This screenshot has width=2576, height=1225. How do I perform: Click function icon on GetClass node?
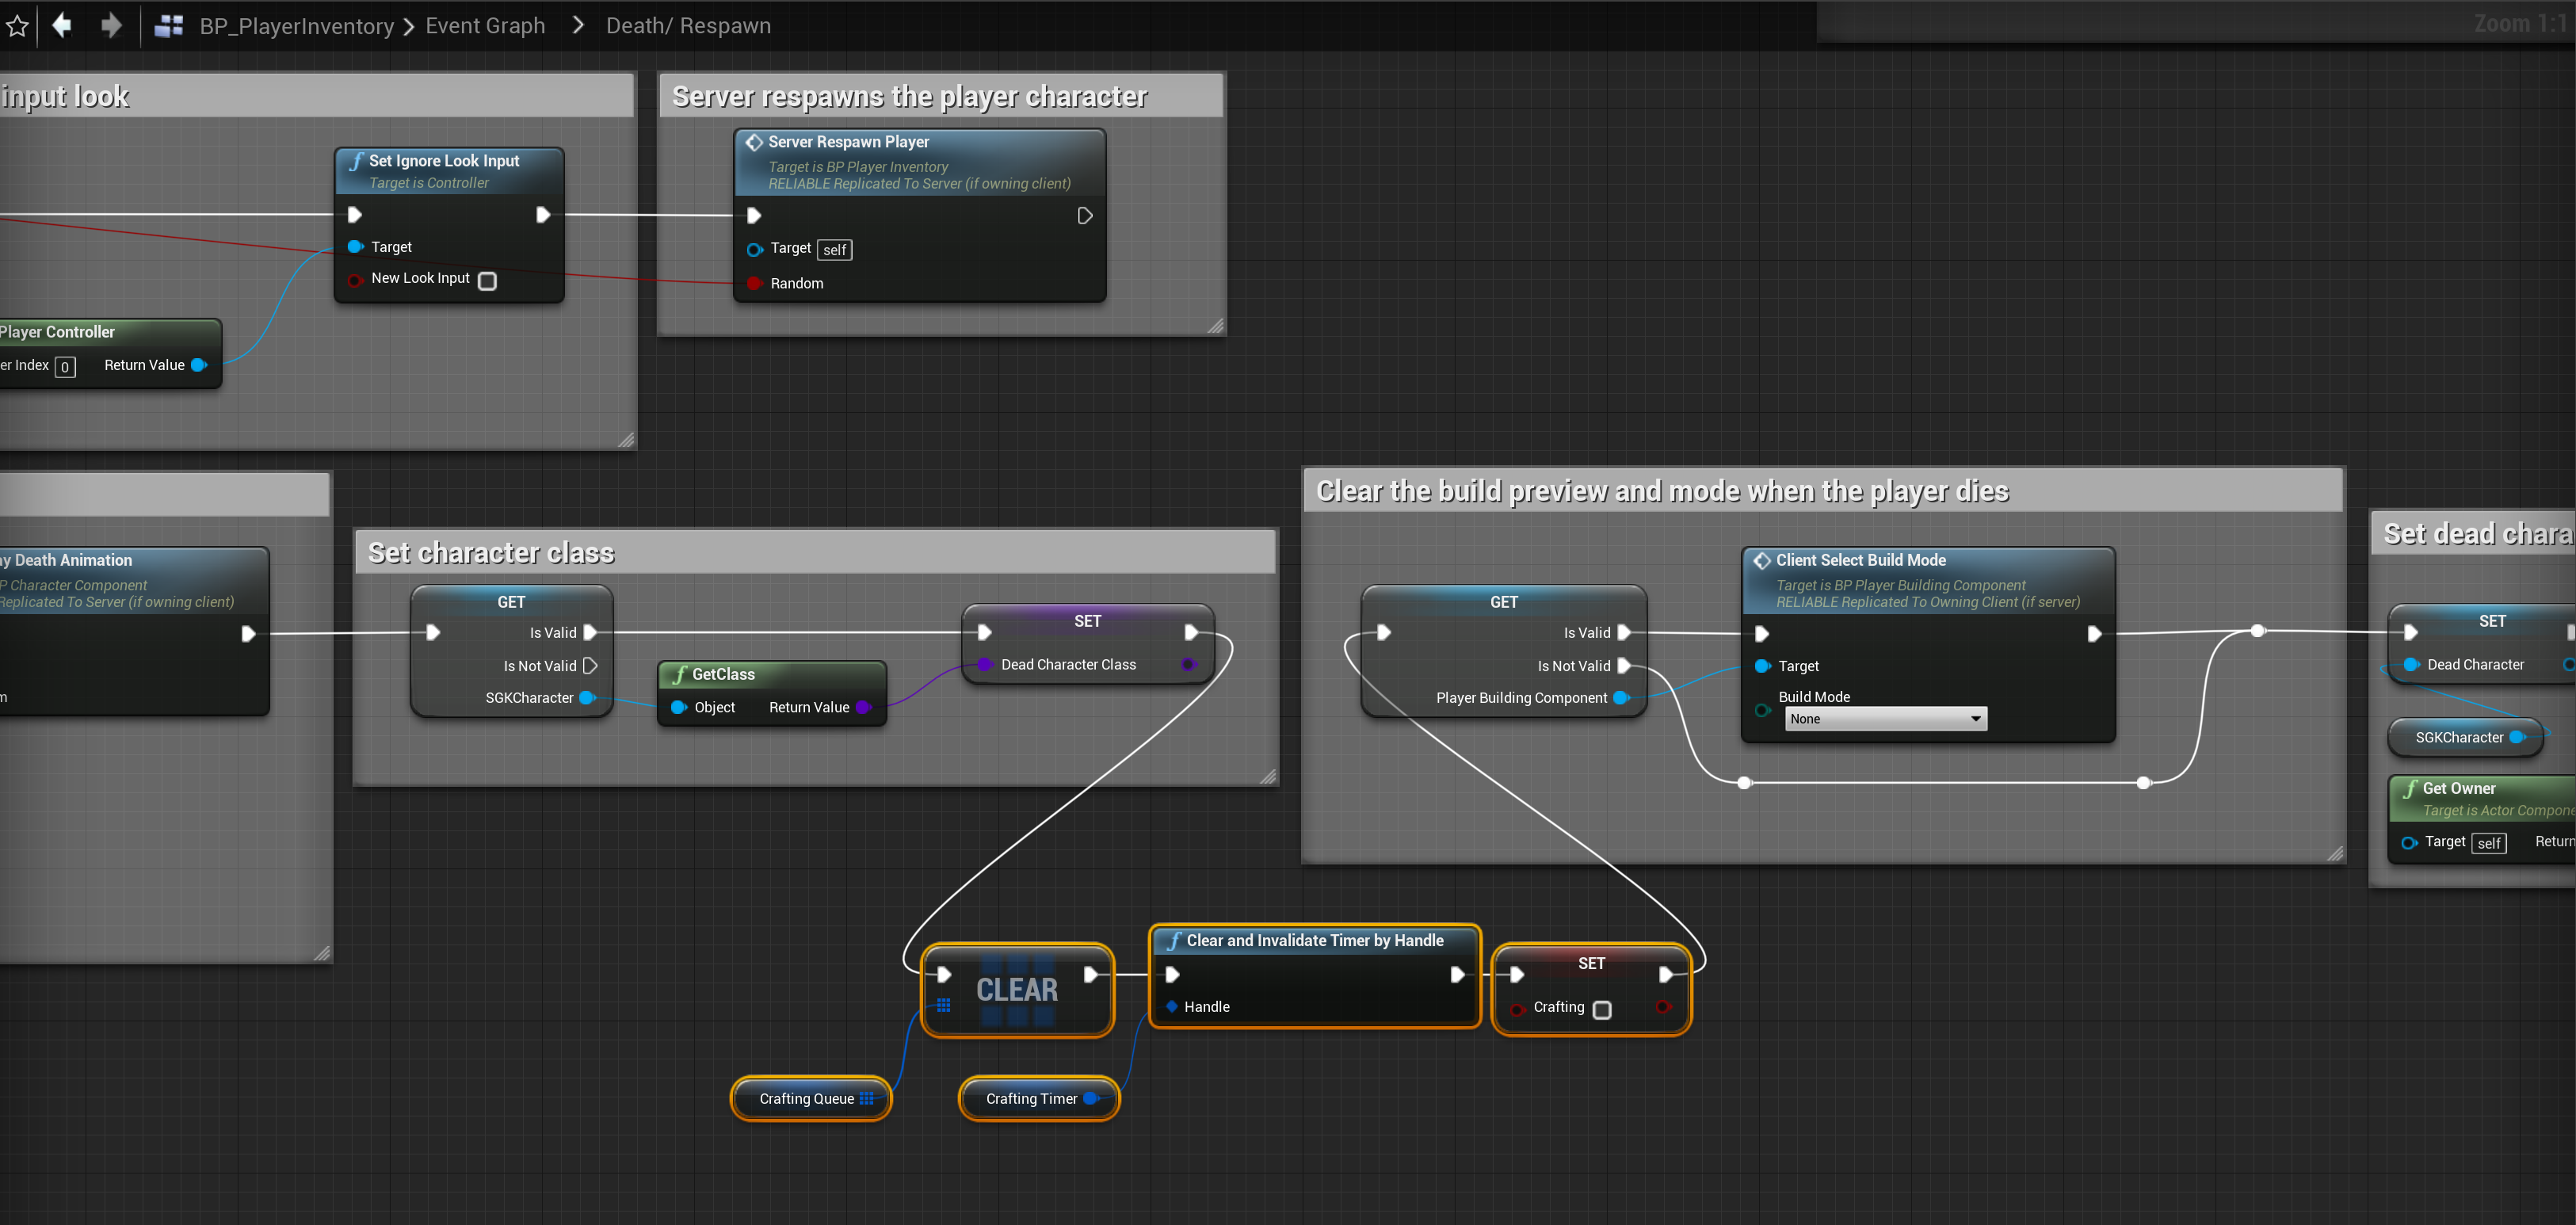(x=679, y=675)
